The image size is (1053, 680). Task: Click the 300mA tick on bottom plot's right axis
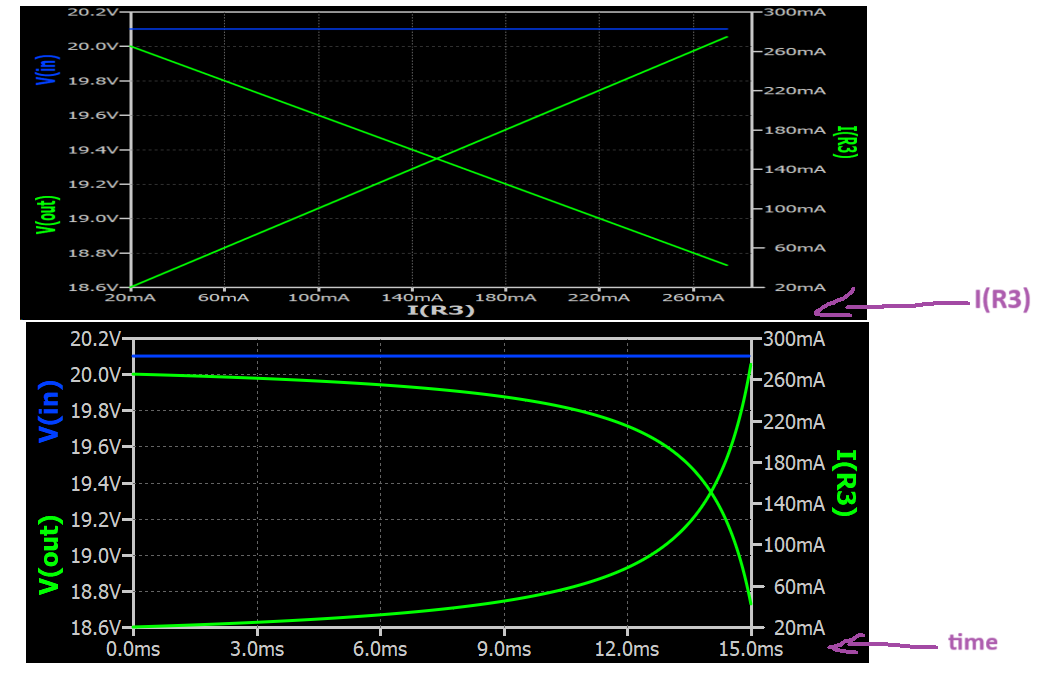point(794,339)
